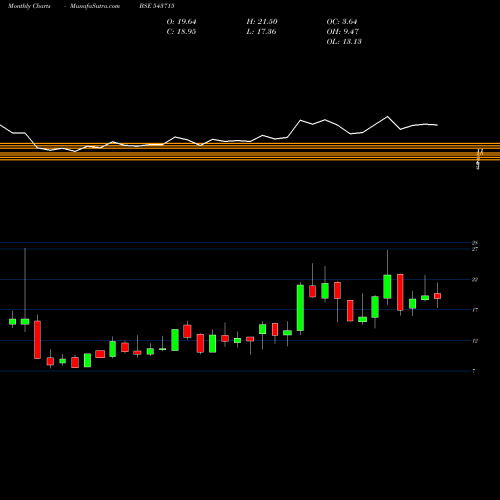Click the high value "H: 21.50"
Screen dimensions: 500x500
(x=262, y=22)
